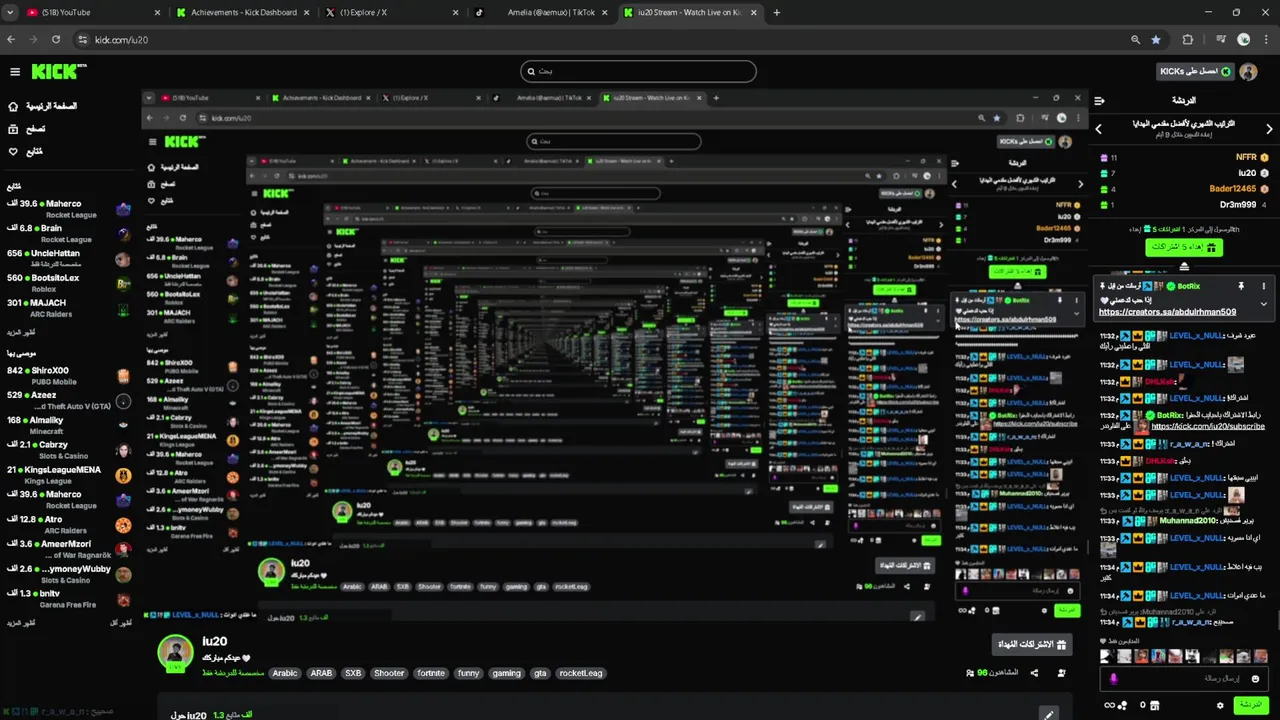The width and height of the screenshot is (1280, 720).
Task: Switch to Achievements Kick Dashboard tab
Action: [x=243, y=12]
